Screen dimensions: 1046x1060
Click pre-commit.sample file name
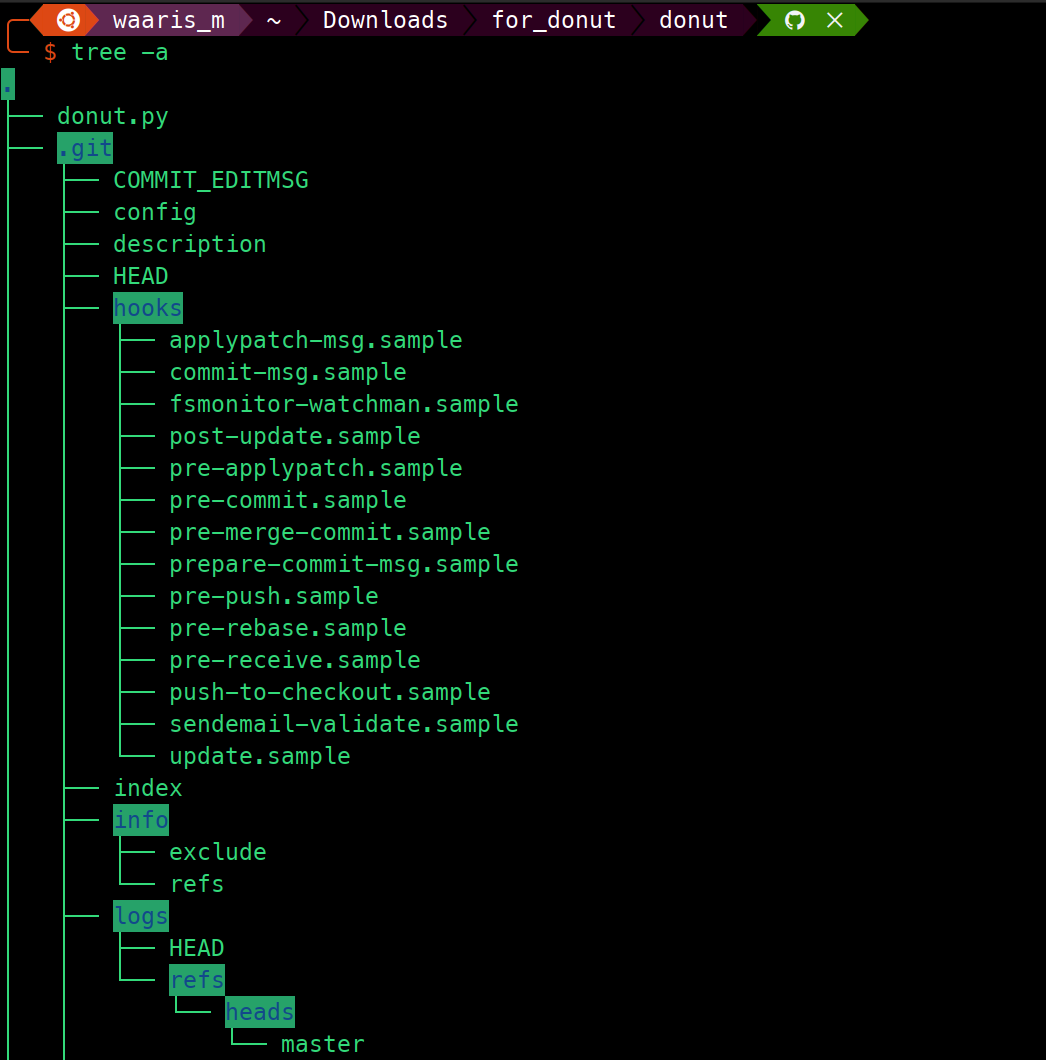click(288, 500)
